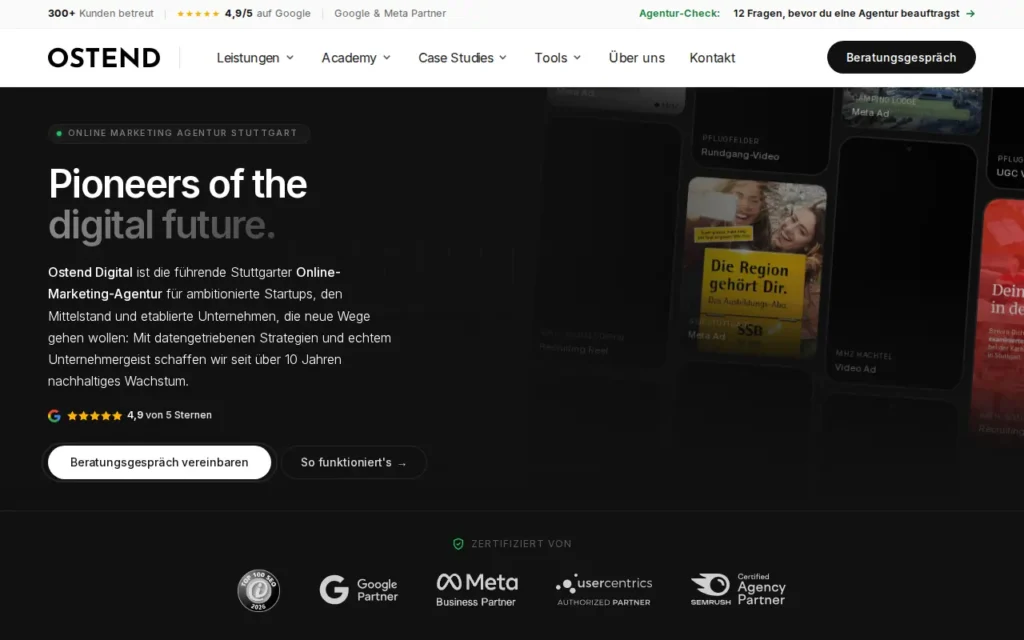Screen dimensions: 1024x640
Task: Click 300+ Kunden betreut text
Action: [101, 13]
